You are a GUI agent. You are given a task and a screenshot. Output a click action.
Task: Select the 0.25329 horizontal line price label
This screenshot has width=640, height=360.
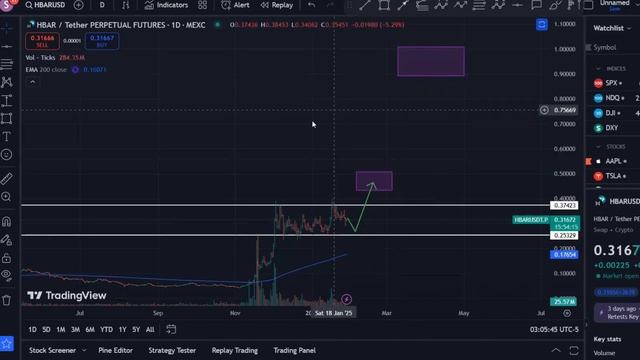click(x=564, y=236)
